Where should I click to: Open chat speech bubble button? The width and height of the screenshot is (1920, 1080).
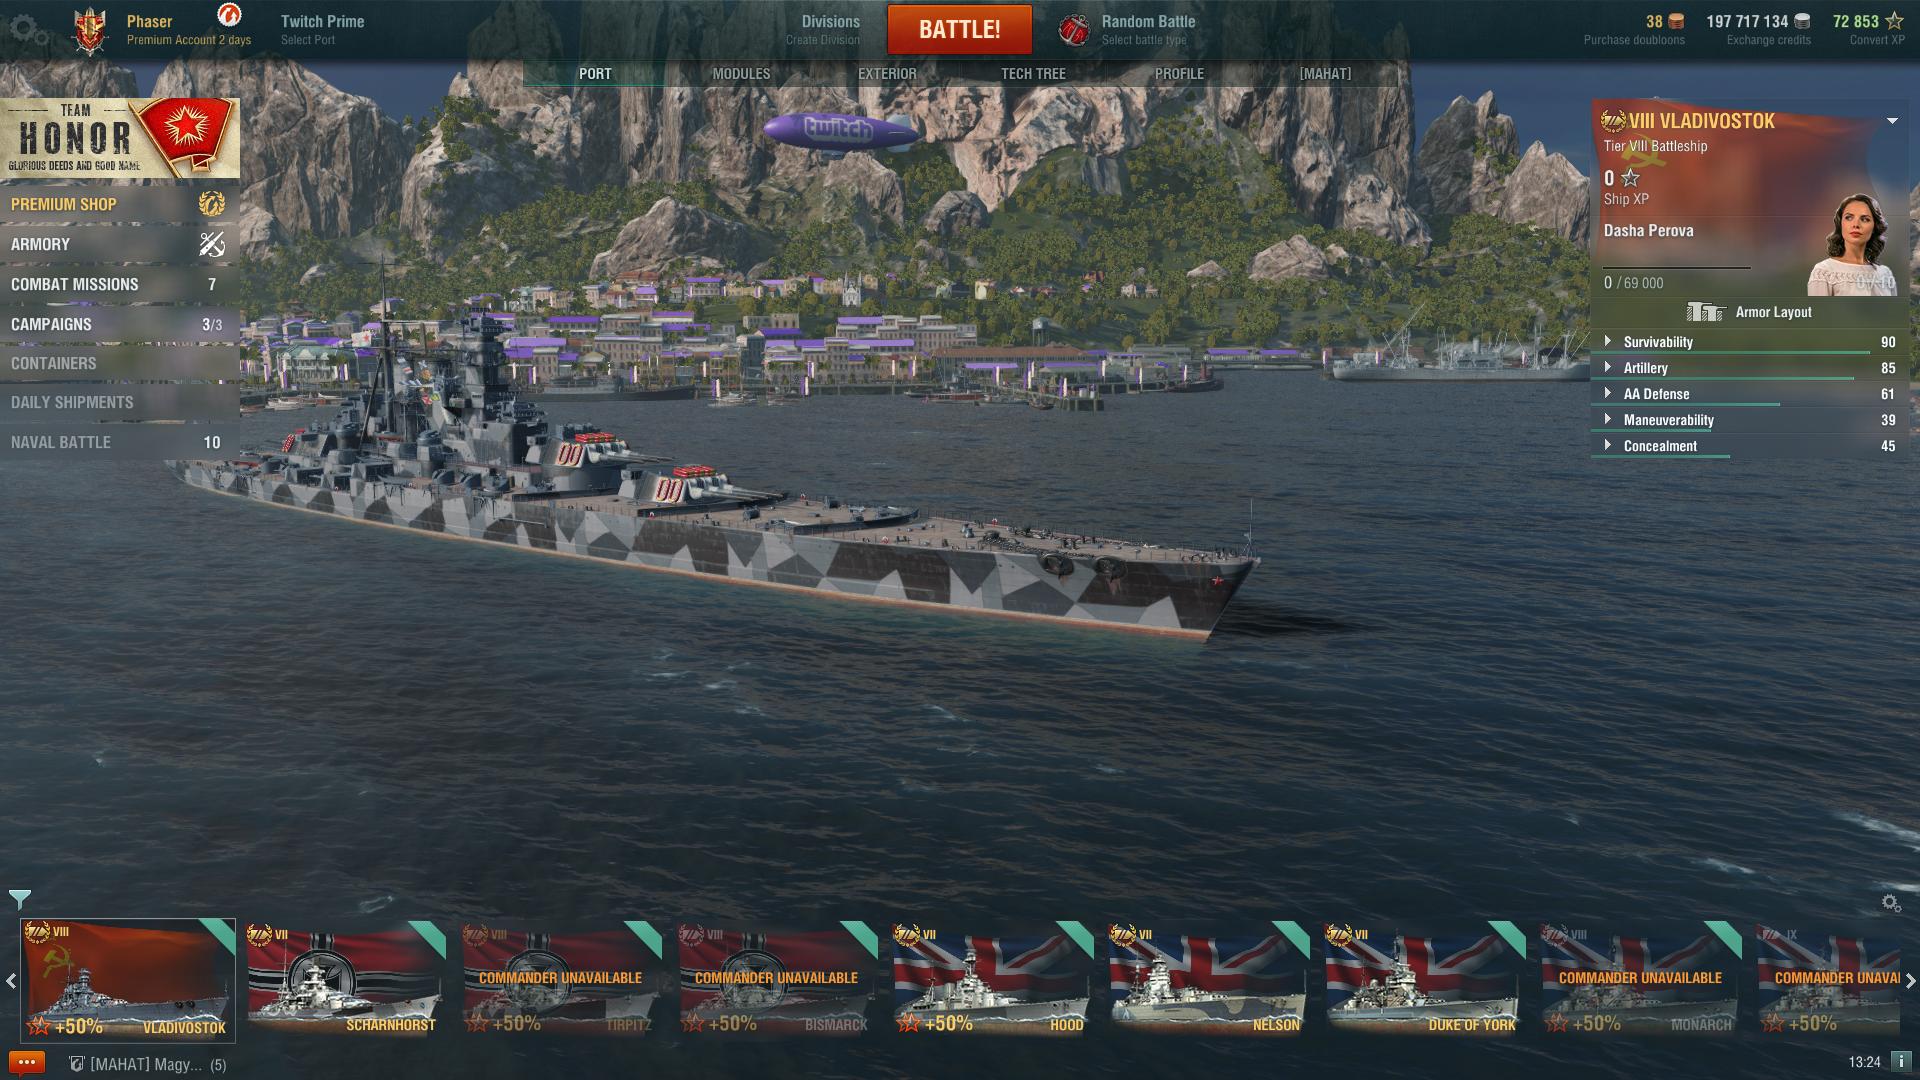pyautogui.click(x=26, y=1063)
